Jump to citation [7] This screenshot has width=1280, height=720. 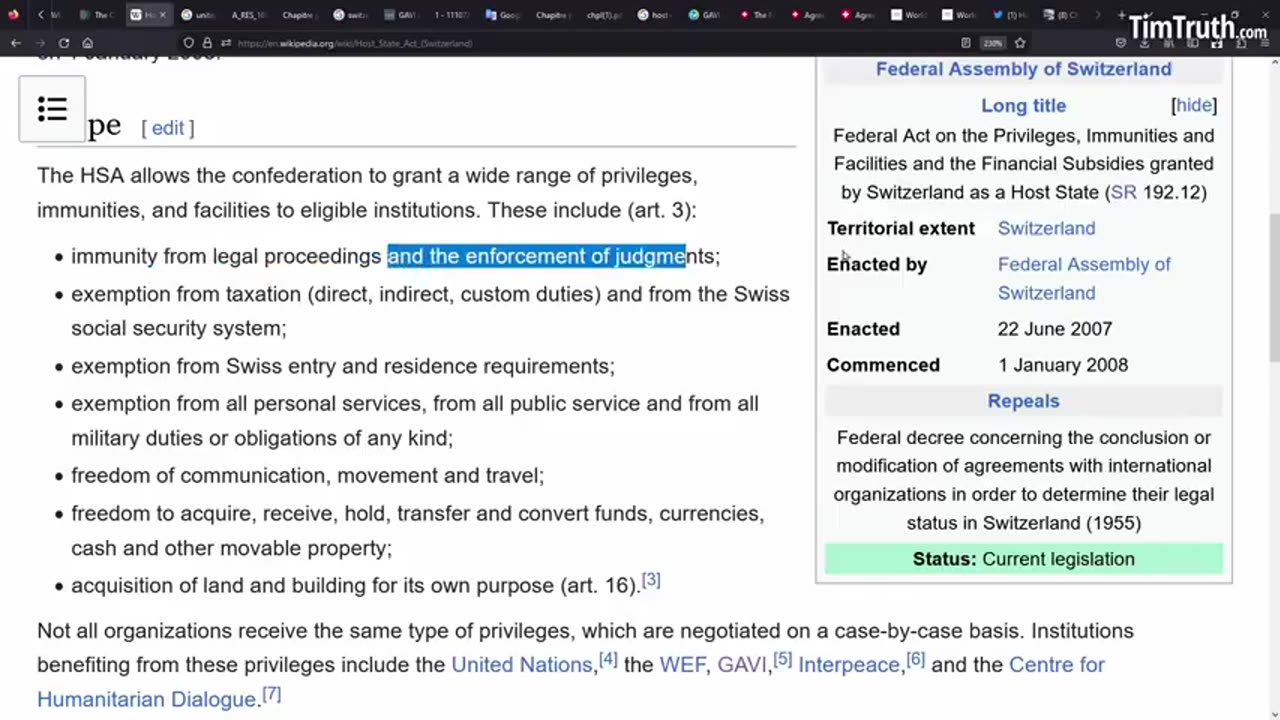(271, 694)
